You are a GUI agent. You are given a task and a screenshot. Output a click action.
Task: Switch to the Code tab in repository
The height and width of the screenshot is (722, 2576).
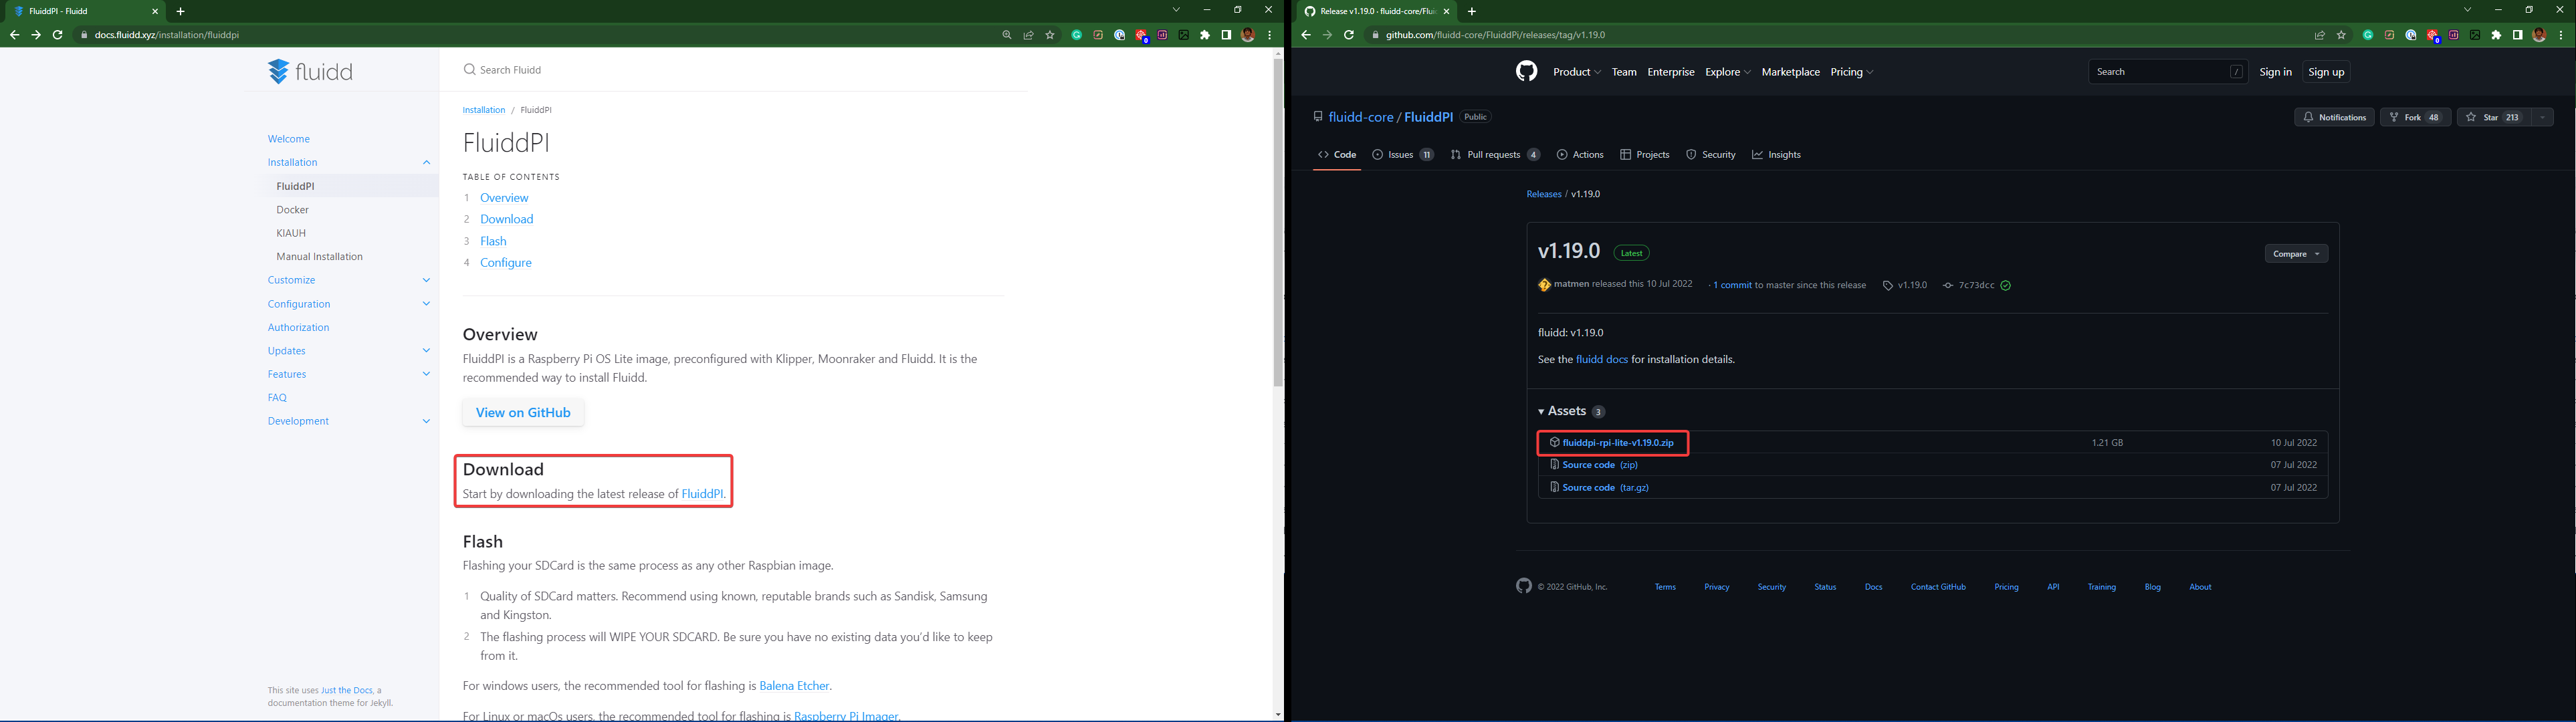click(x=1337, y=155)
